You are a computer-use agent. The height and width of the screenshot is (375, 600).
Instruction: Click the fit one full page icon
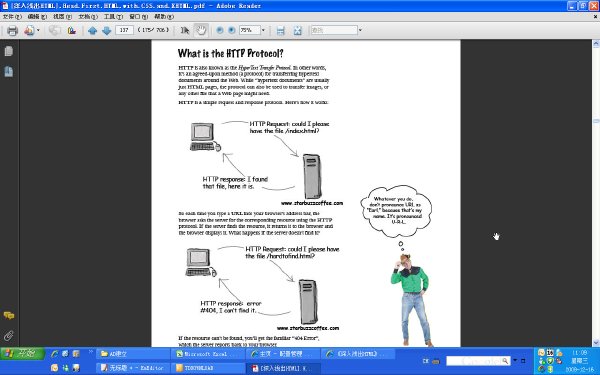[x=298, y=30]
